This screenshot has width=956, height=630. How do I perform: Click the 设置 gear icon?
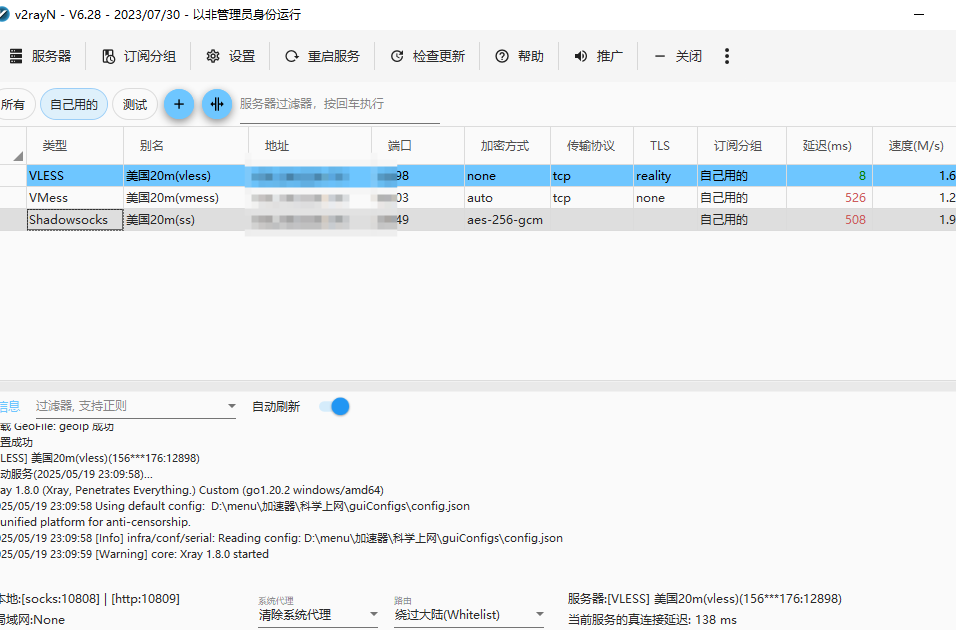[213, 57]
